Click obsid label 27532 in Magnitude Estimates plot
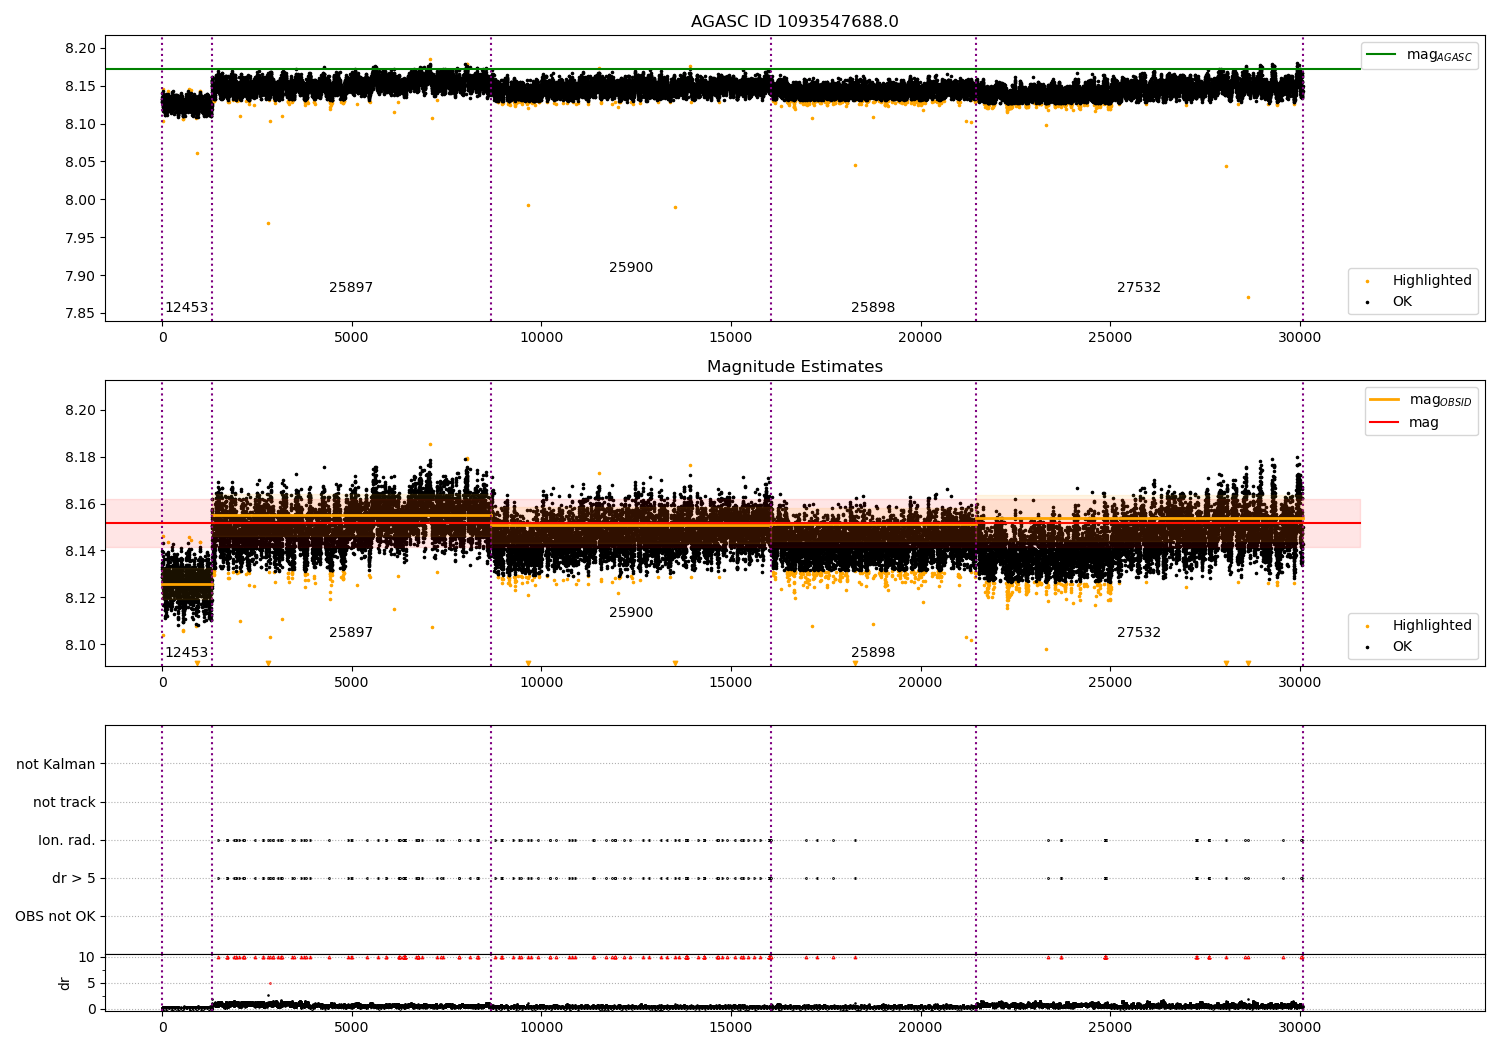 coord(1139,632)
